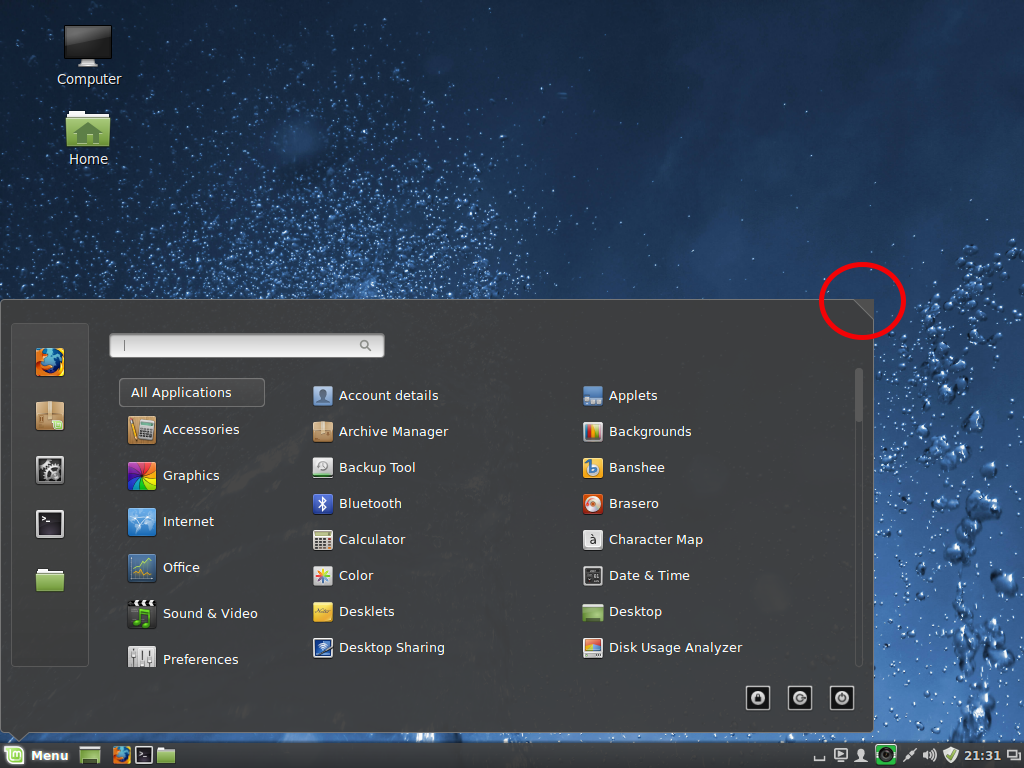Lock the screen using the padlock icon
This screenshot has width=1024, height=768.
click(757, 697)
